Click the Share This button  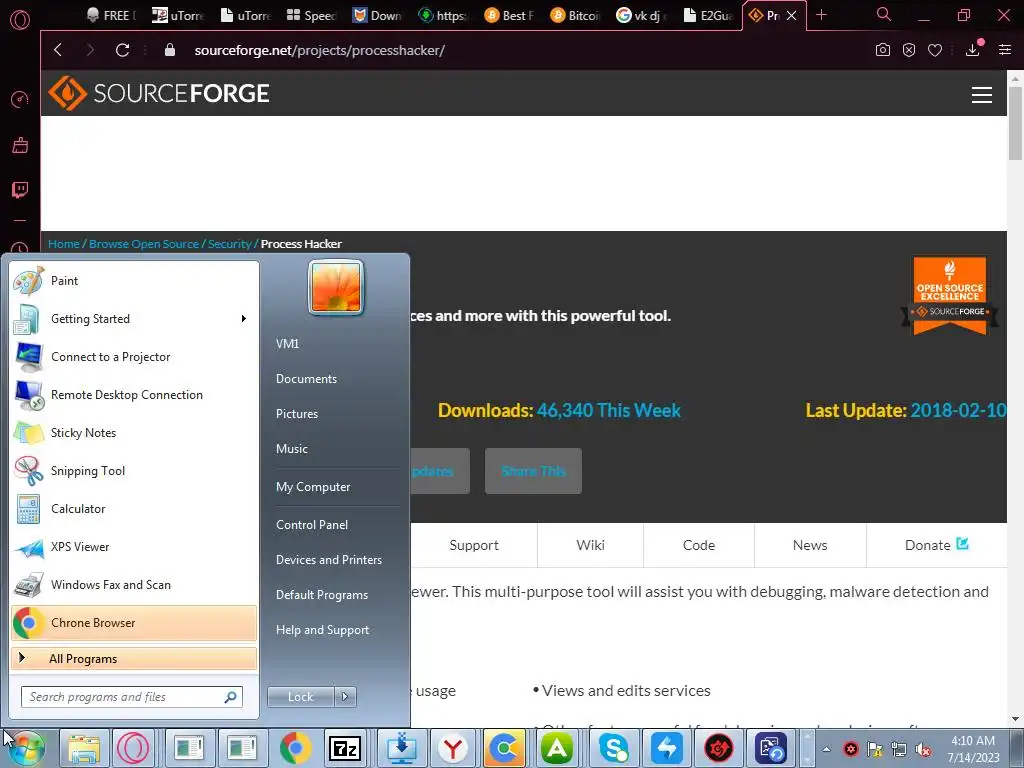[533, 471]
